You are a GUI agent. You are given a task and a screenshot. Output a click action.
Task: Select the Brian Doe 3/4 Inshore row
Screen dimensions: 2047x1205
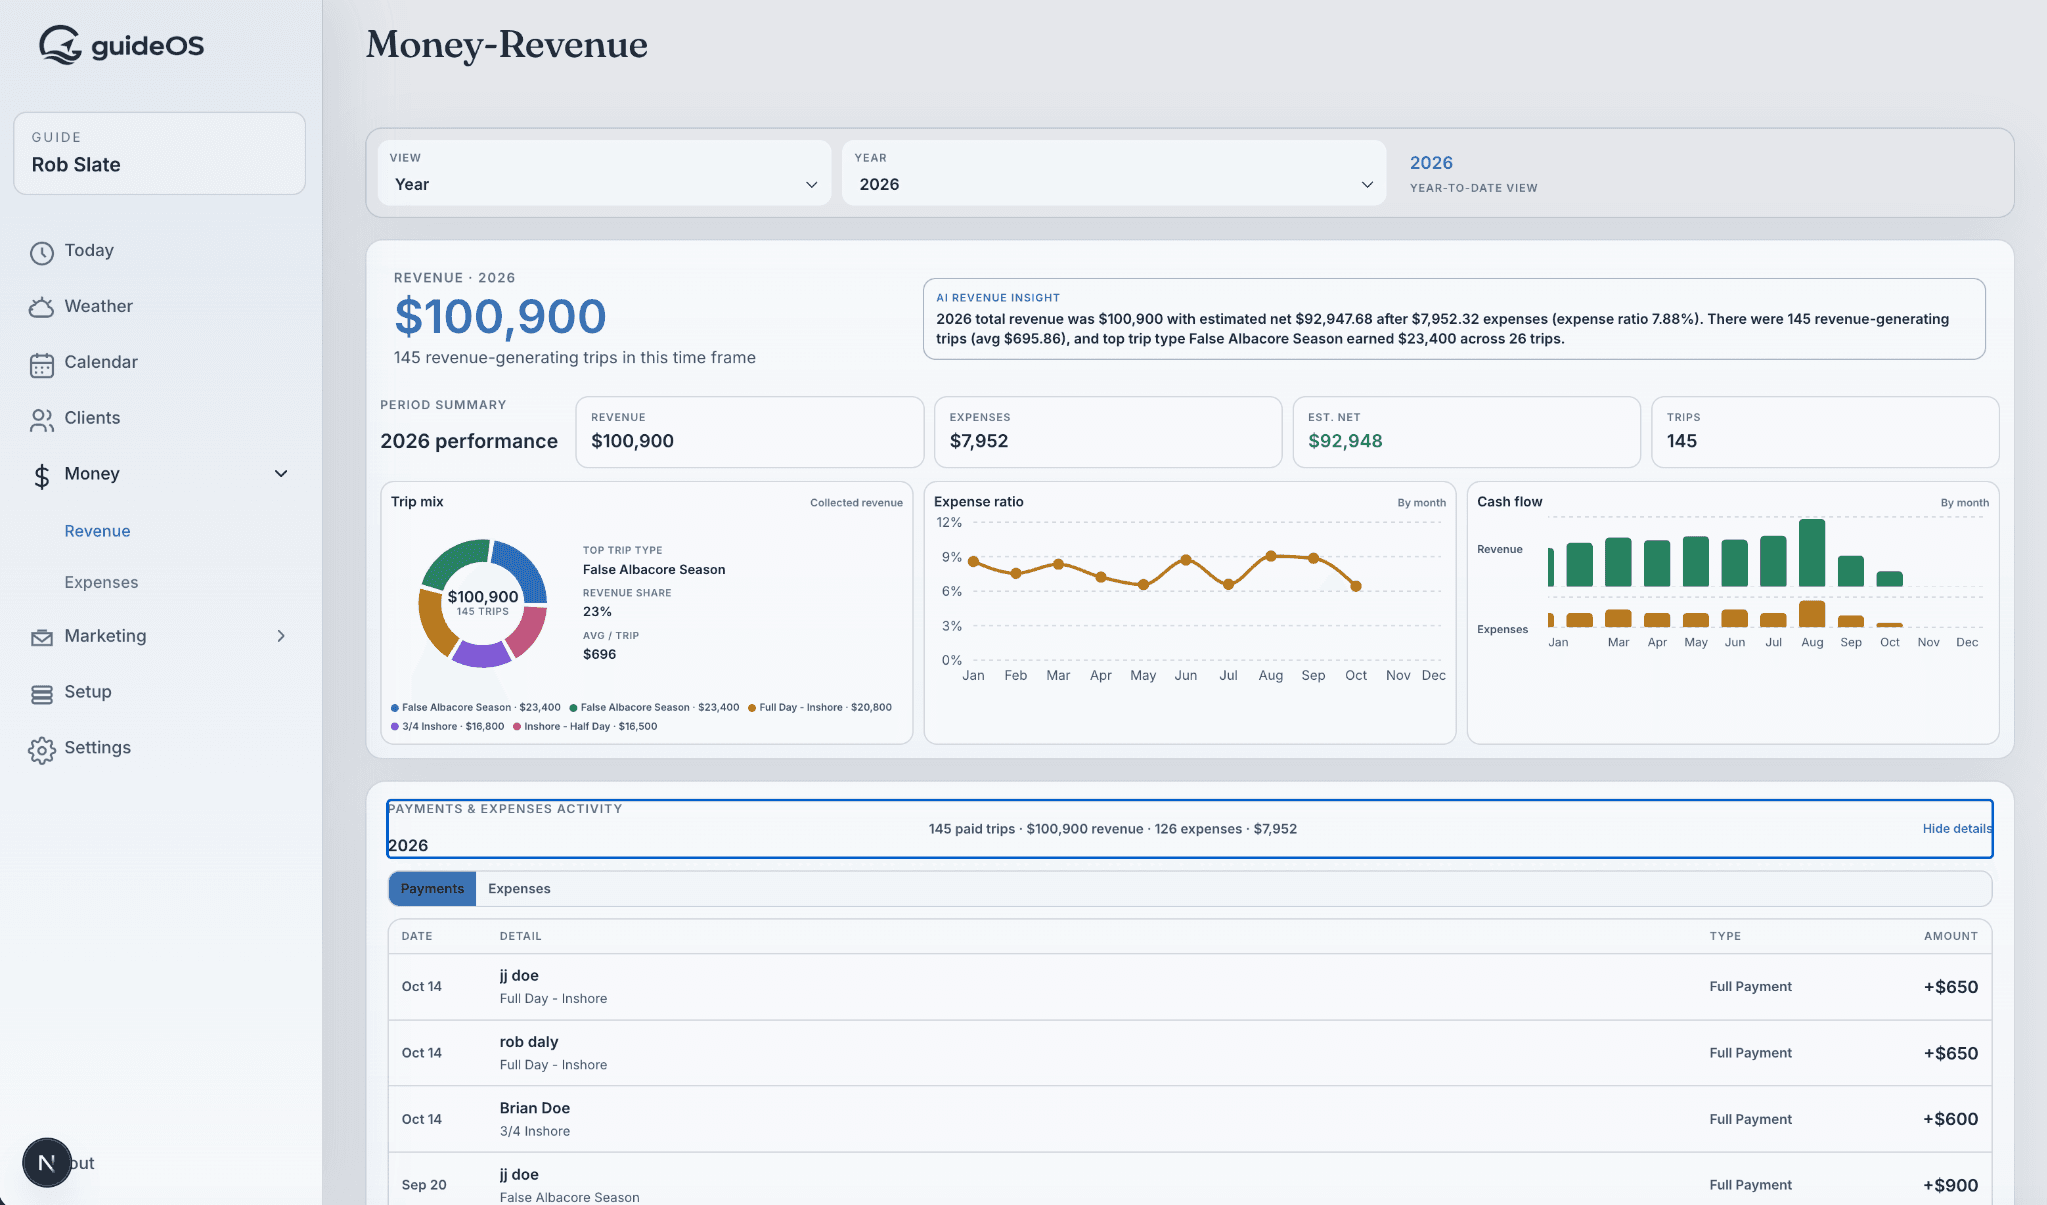(1190, 1119)
